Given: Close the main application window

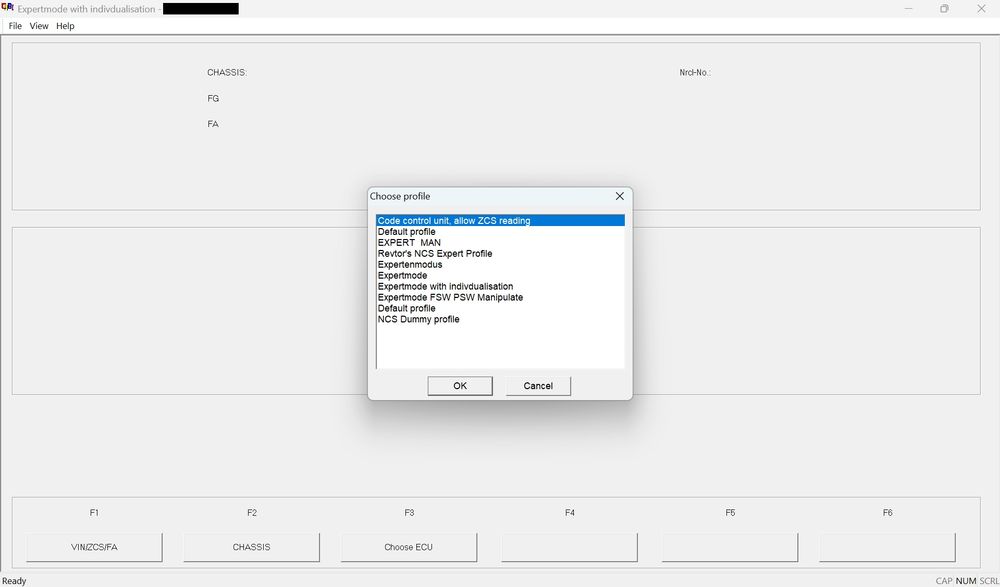Looking at the screenshot, I should coord(981,8).
